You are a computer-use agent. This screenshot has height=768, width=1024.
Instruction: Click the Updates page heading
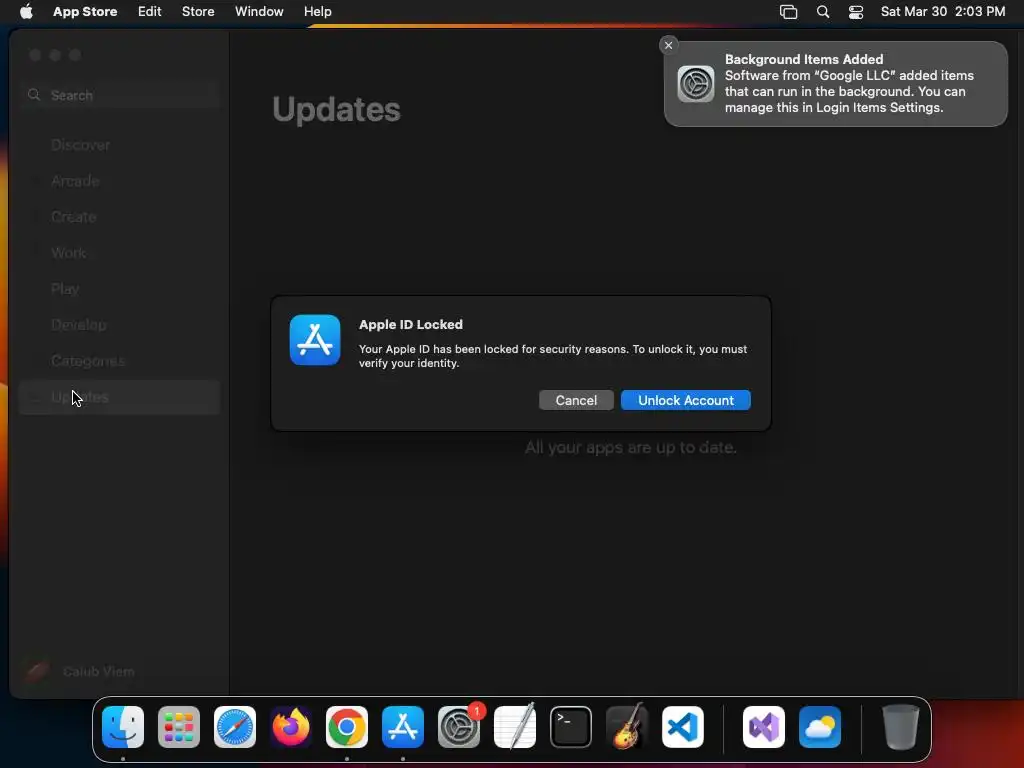(336, 109)
